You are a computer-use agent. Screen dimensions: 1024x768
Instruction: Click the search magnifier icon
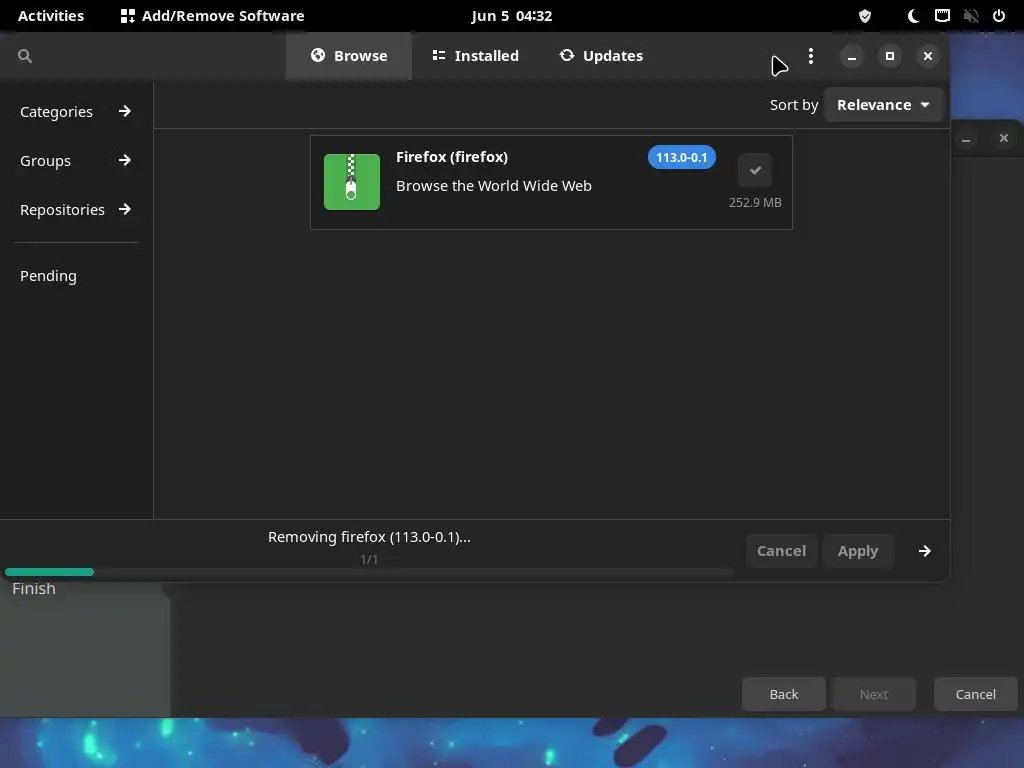pos(25,56)
